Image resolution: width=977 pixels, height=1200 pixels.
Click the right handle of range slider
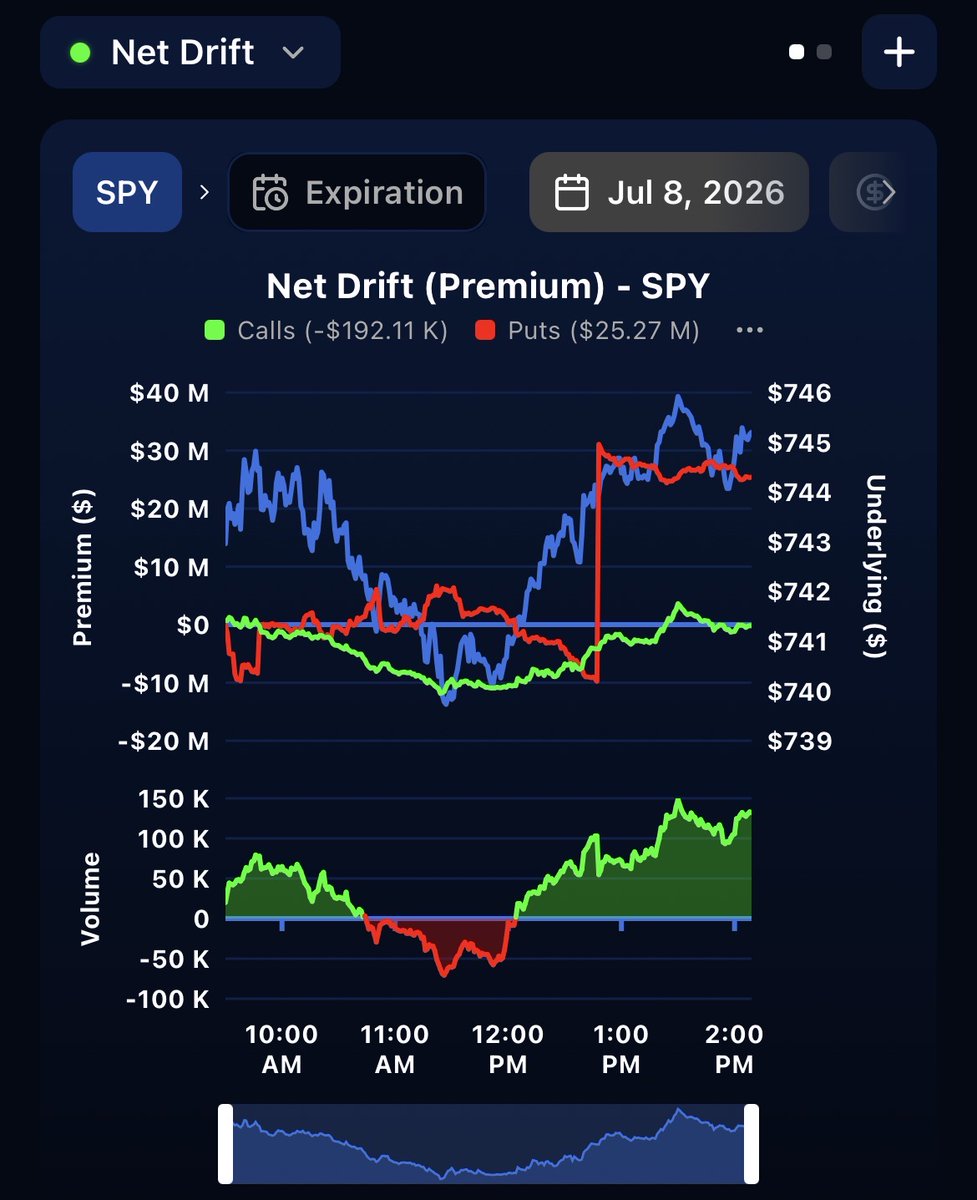(x=751, y=1144)
